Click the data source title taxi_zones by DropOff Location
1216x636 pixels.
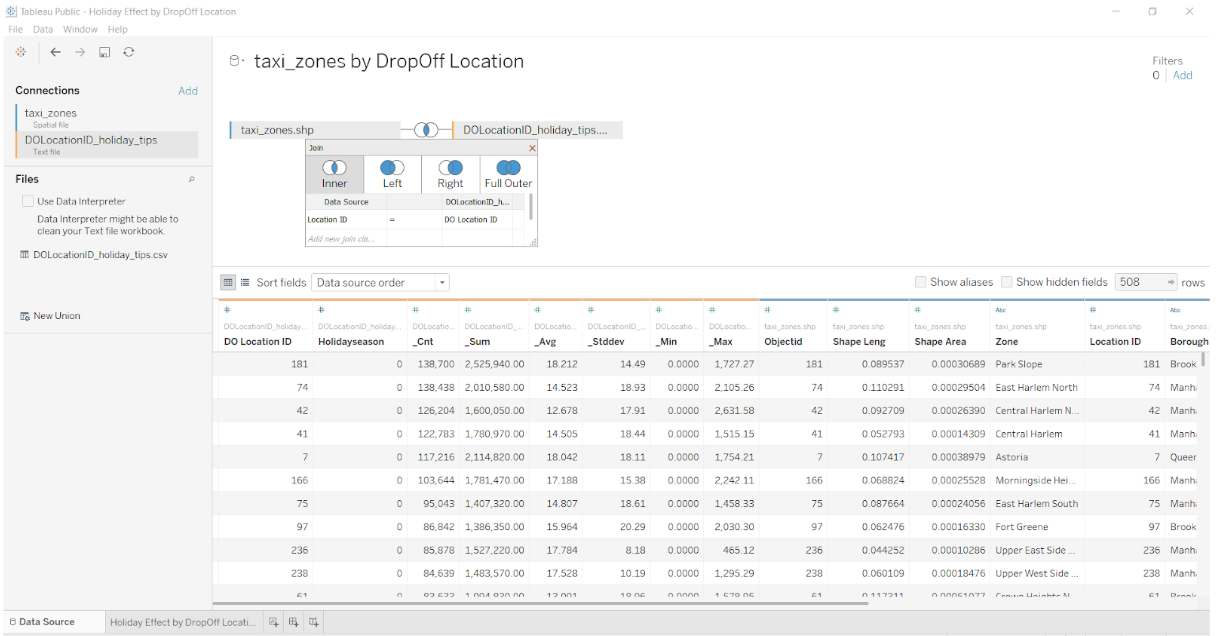[x=389, y=61]
